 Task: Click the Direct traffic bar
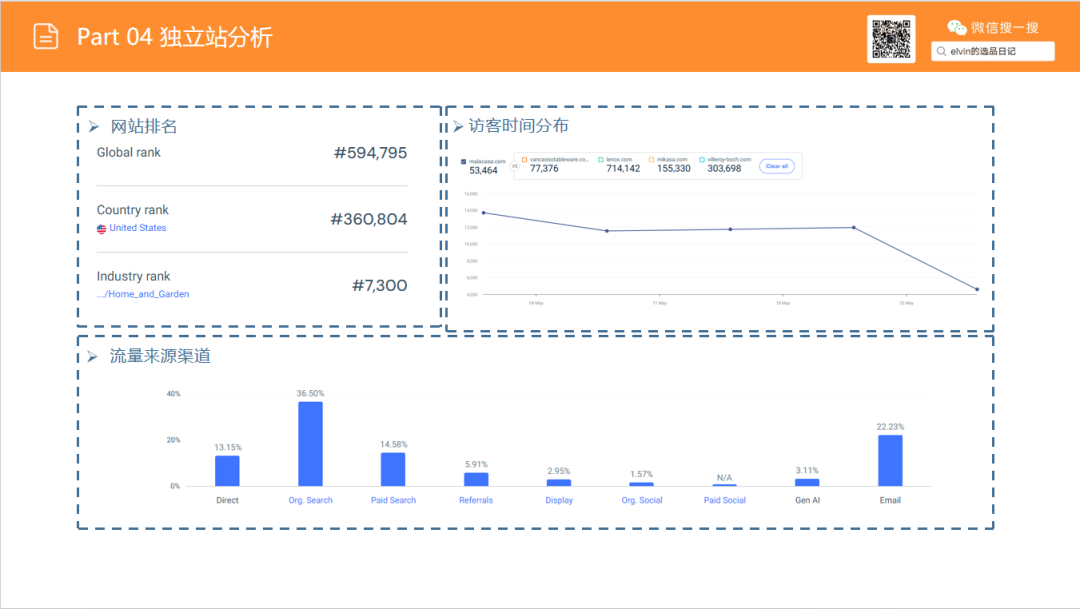[x=227, y=471]
